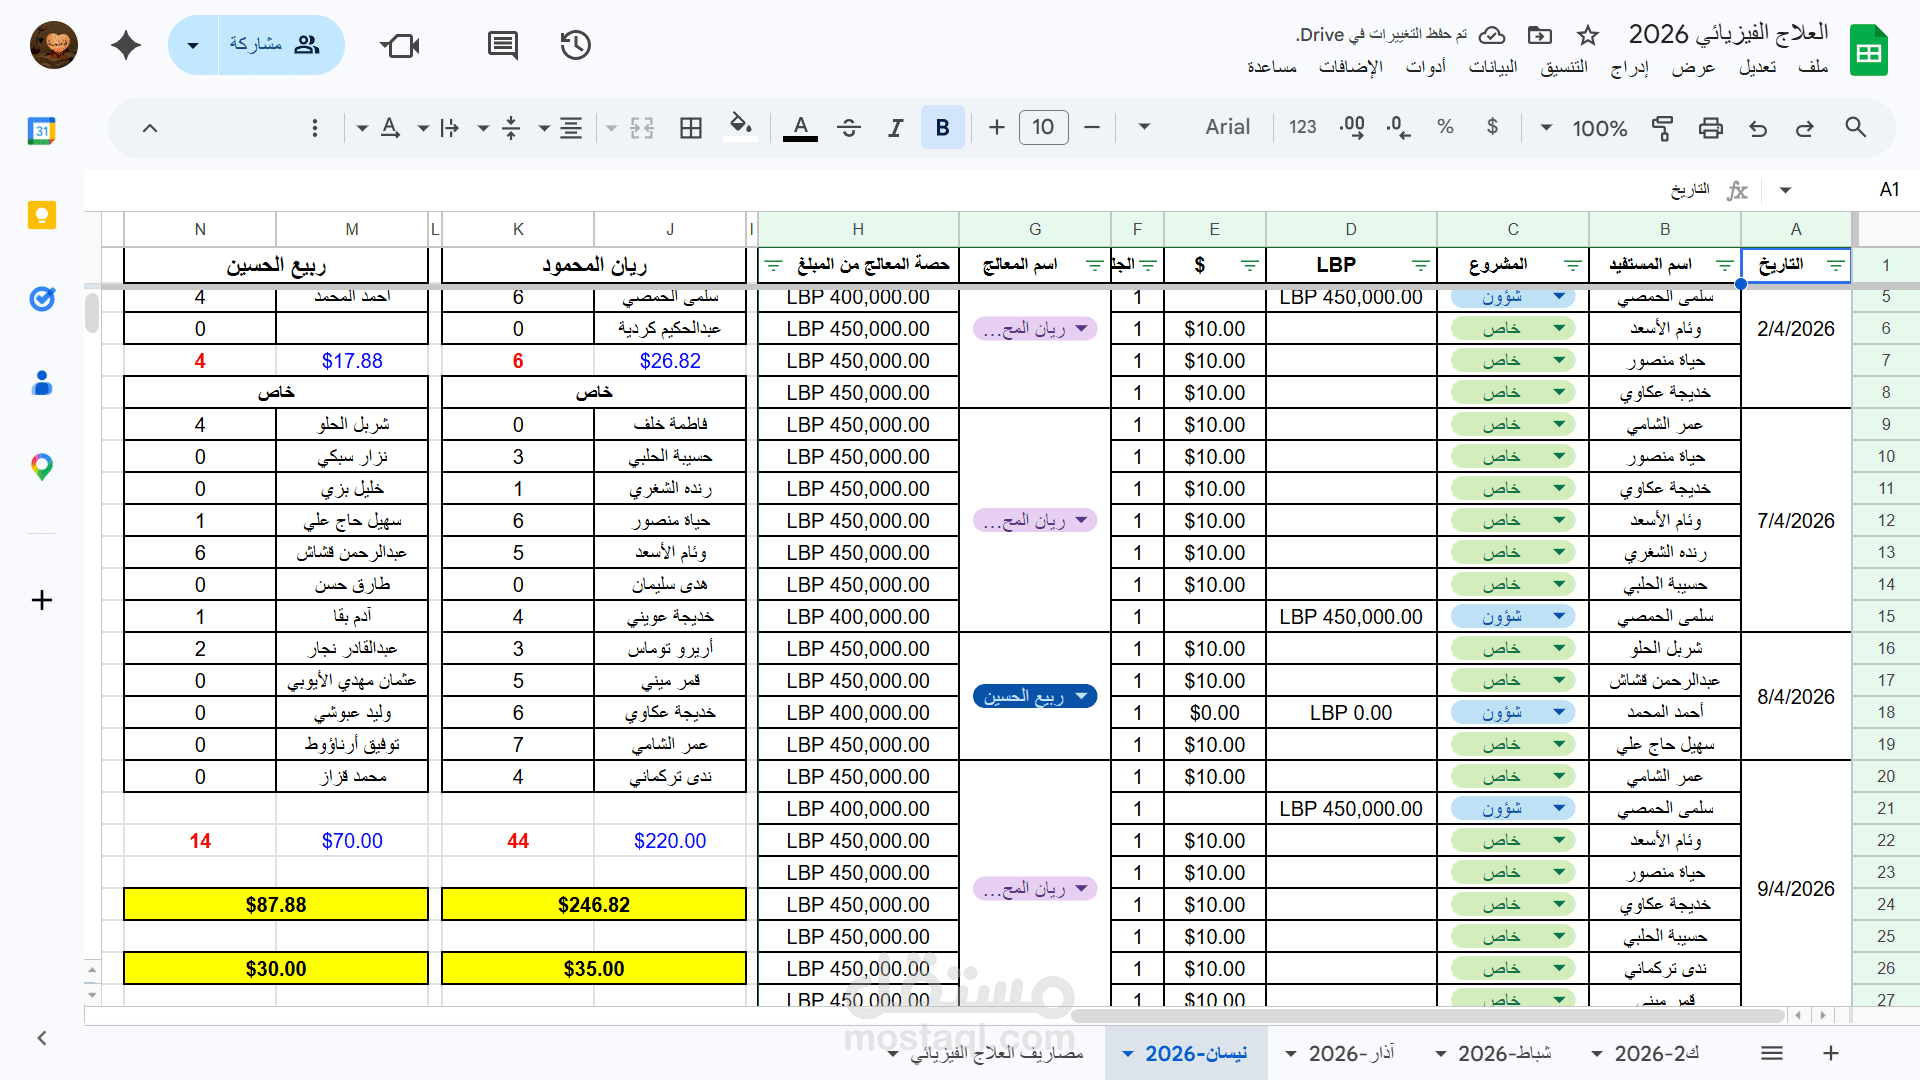Click the font size field
Image resolution: width=1920 pixels, height=1080 pixels.
[x=1043, y=127]
